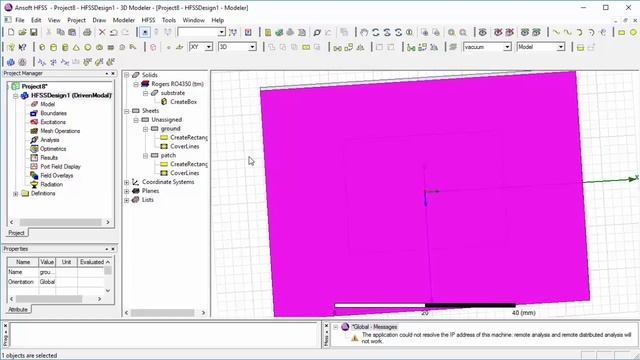640x360 pixels.
Task: Select the Draw line tool
Action: (x=556, y=32)
